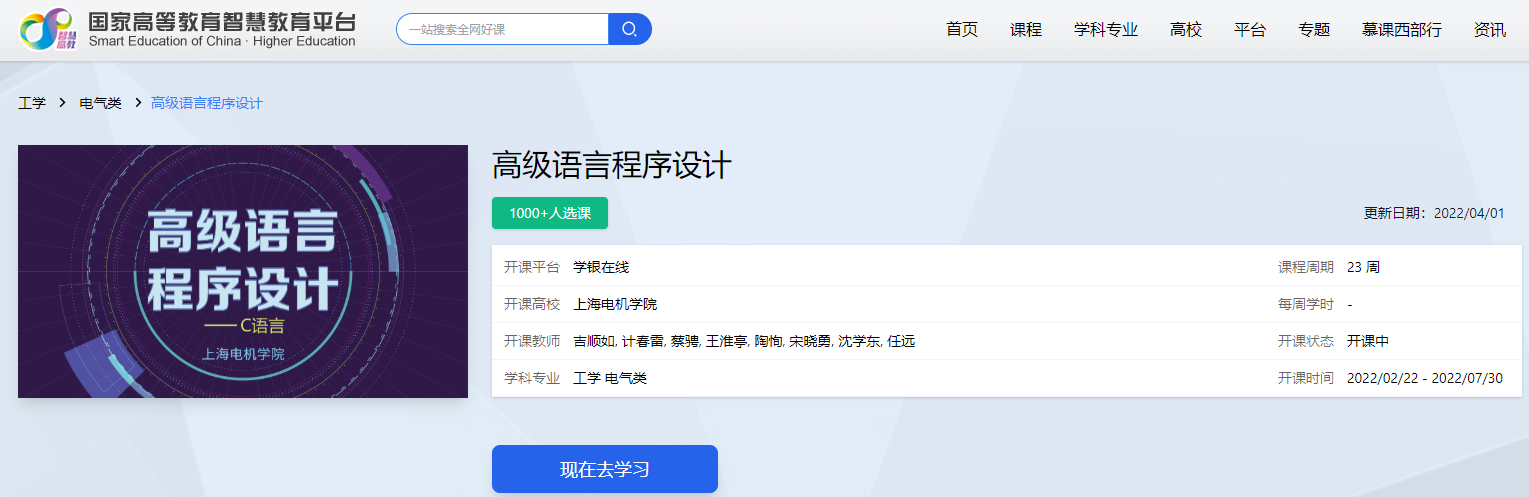Click the course title heading 高级语言程序设计
Viewport: 1529px width, 497px height.
click(x=612, y=166)
